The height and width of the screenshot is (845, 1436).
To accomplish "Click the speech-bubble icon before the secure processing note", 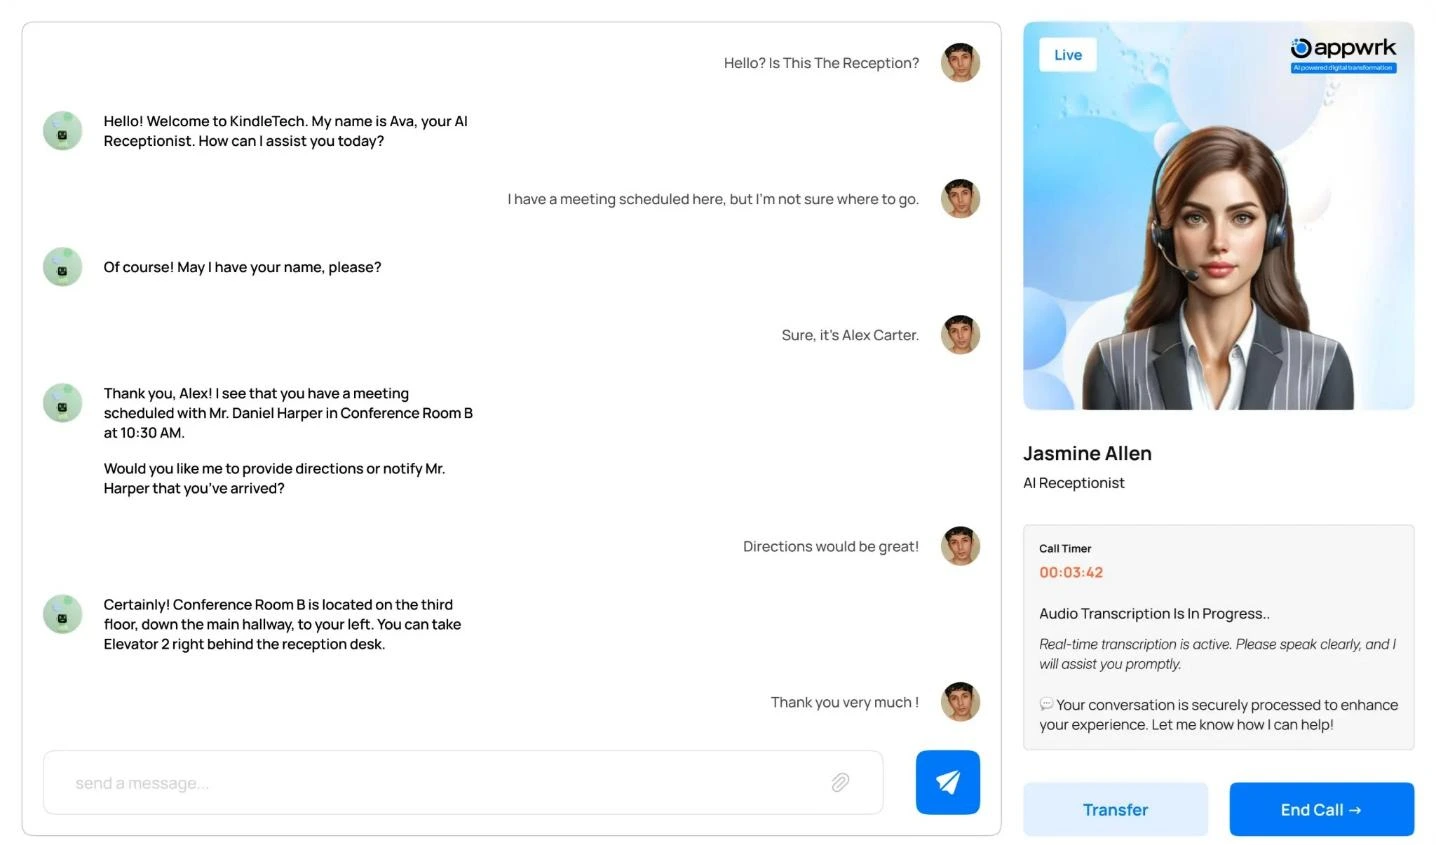I will point(1046,704).
